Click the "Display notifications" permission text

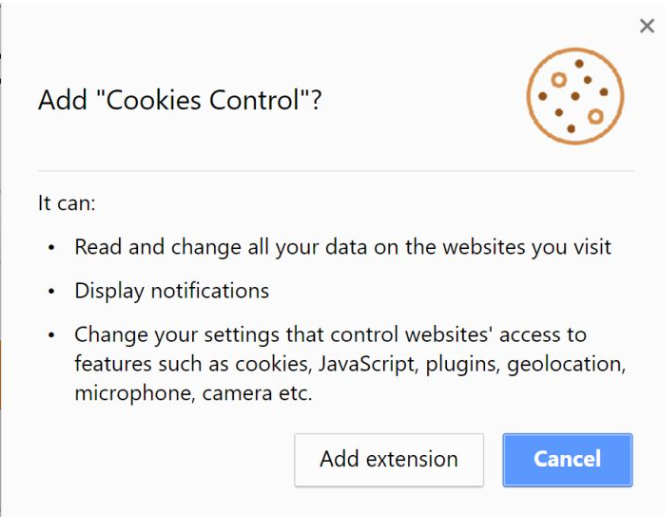pyautogui.click(x=171, y=291)
